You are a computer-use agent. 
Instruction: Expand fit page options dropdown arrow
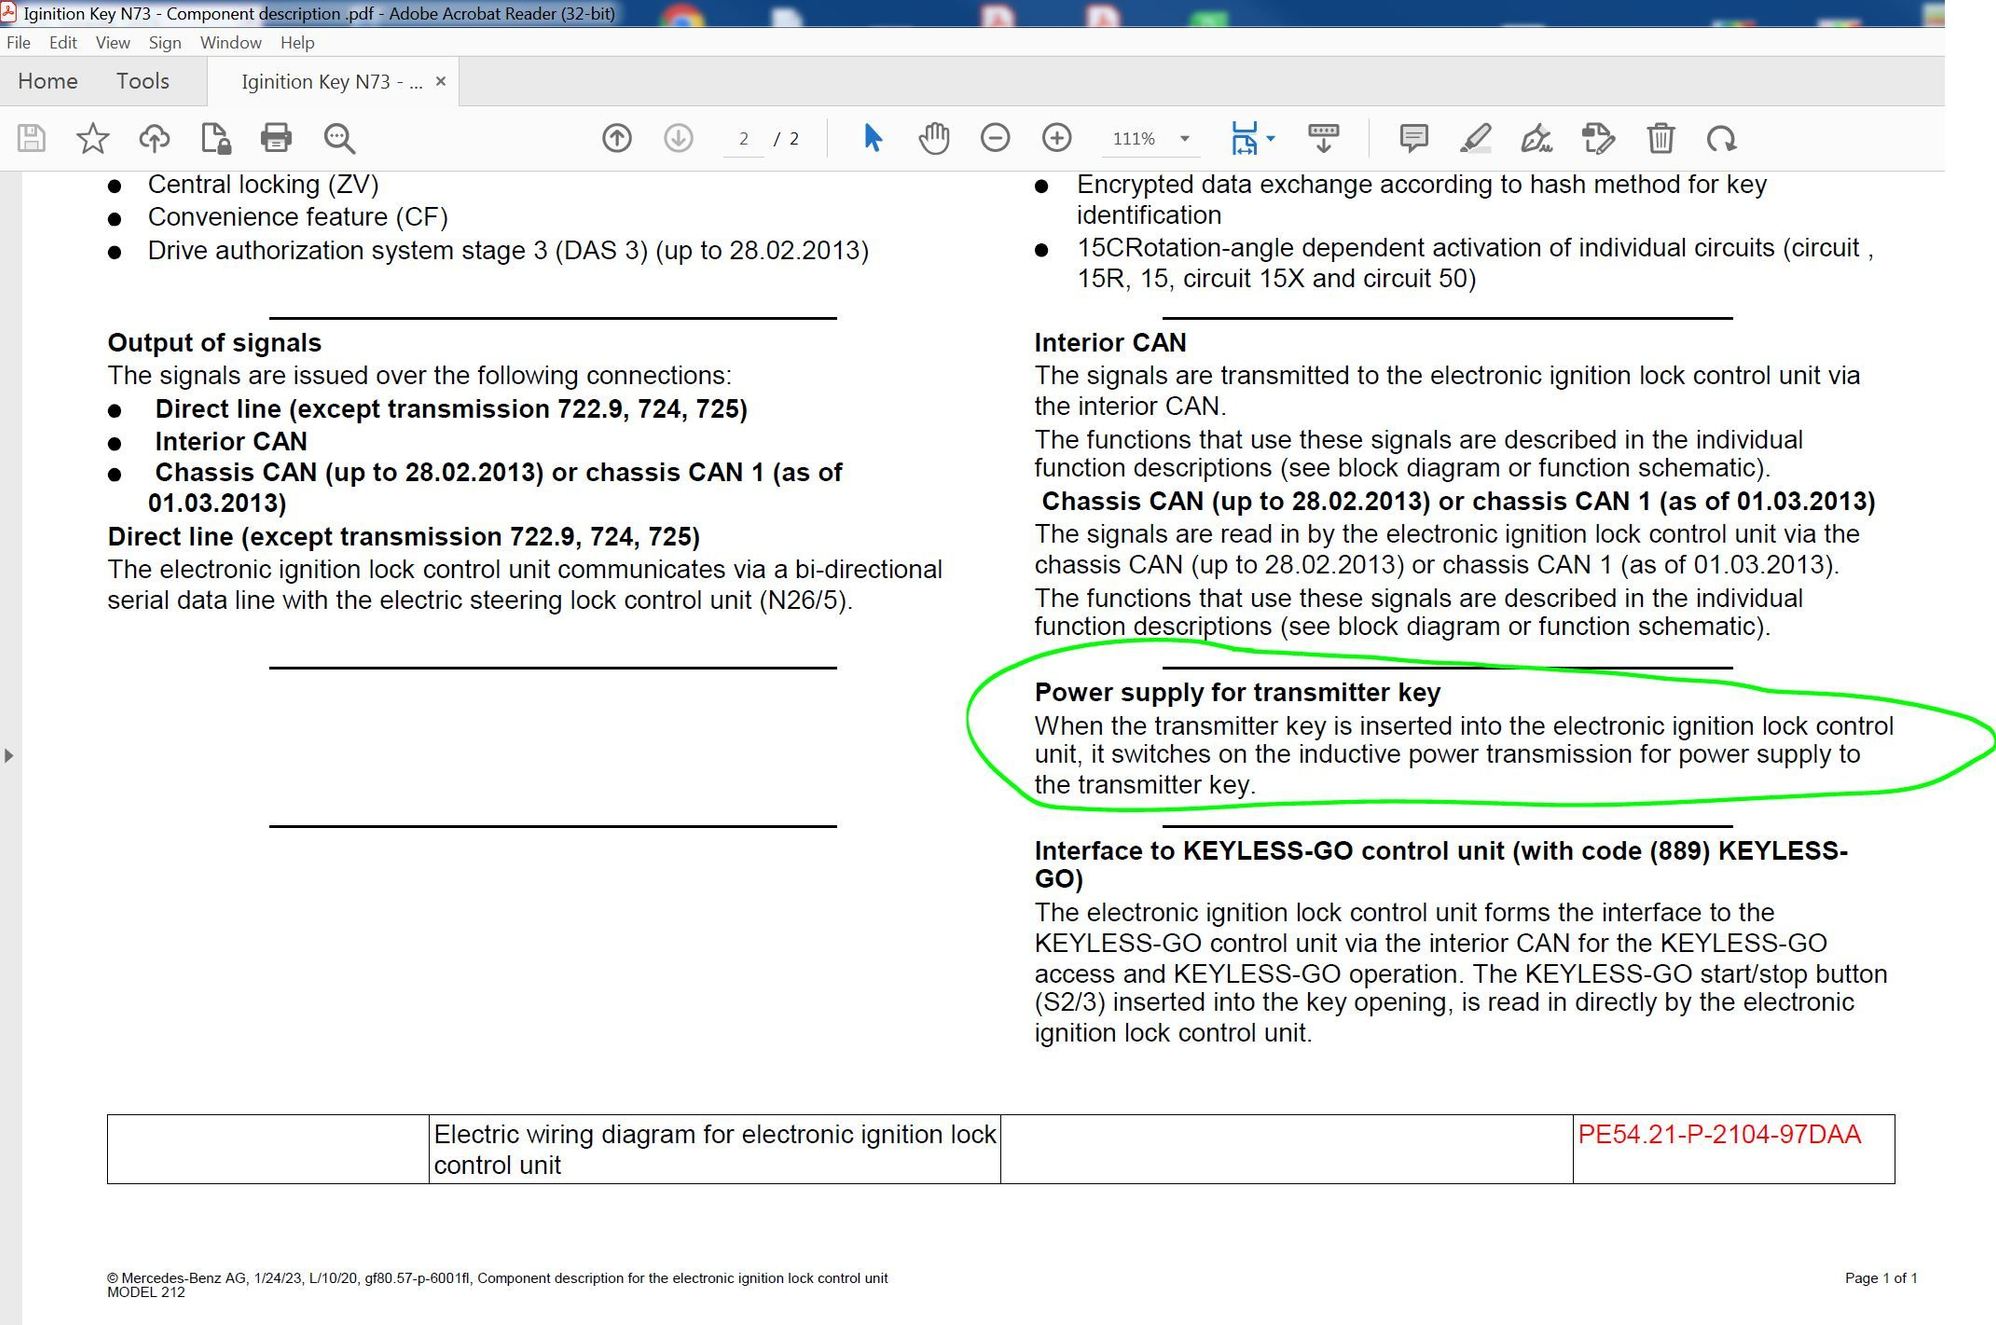[1271, 138]
